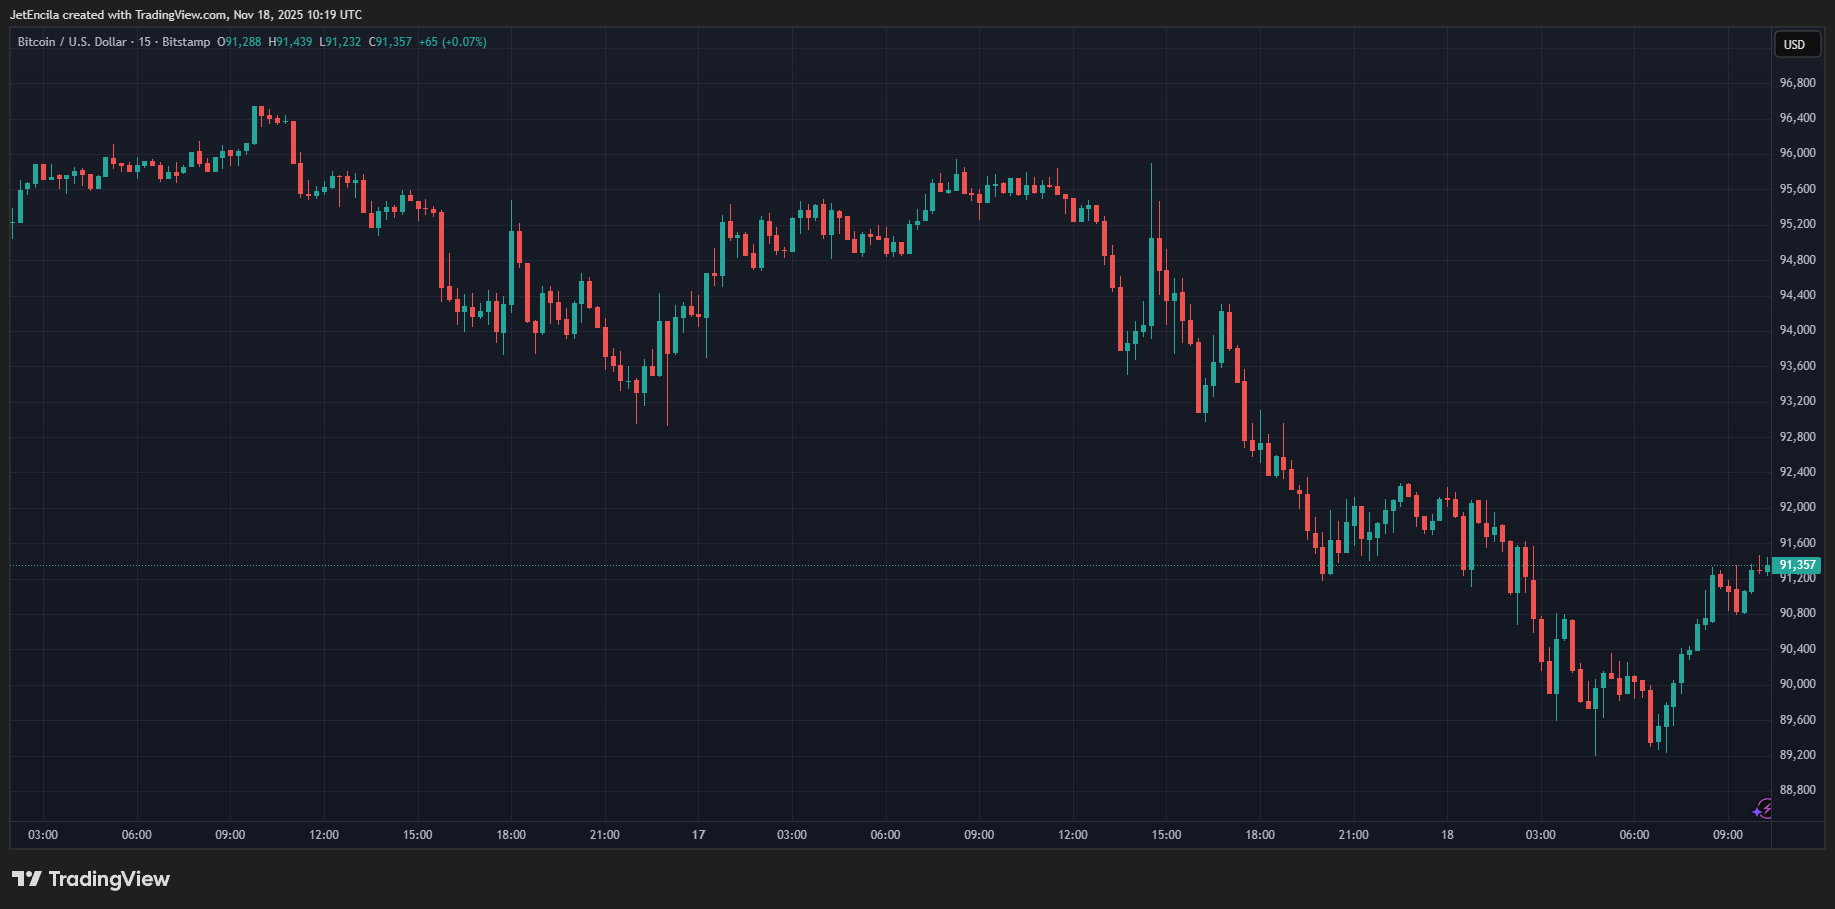Image resolution: width=1835 pixels, height=909 pixels.
Task: Click the open price O91,288 value
Action: 239,42
